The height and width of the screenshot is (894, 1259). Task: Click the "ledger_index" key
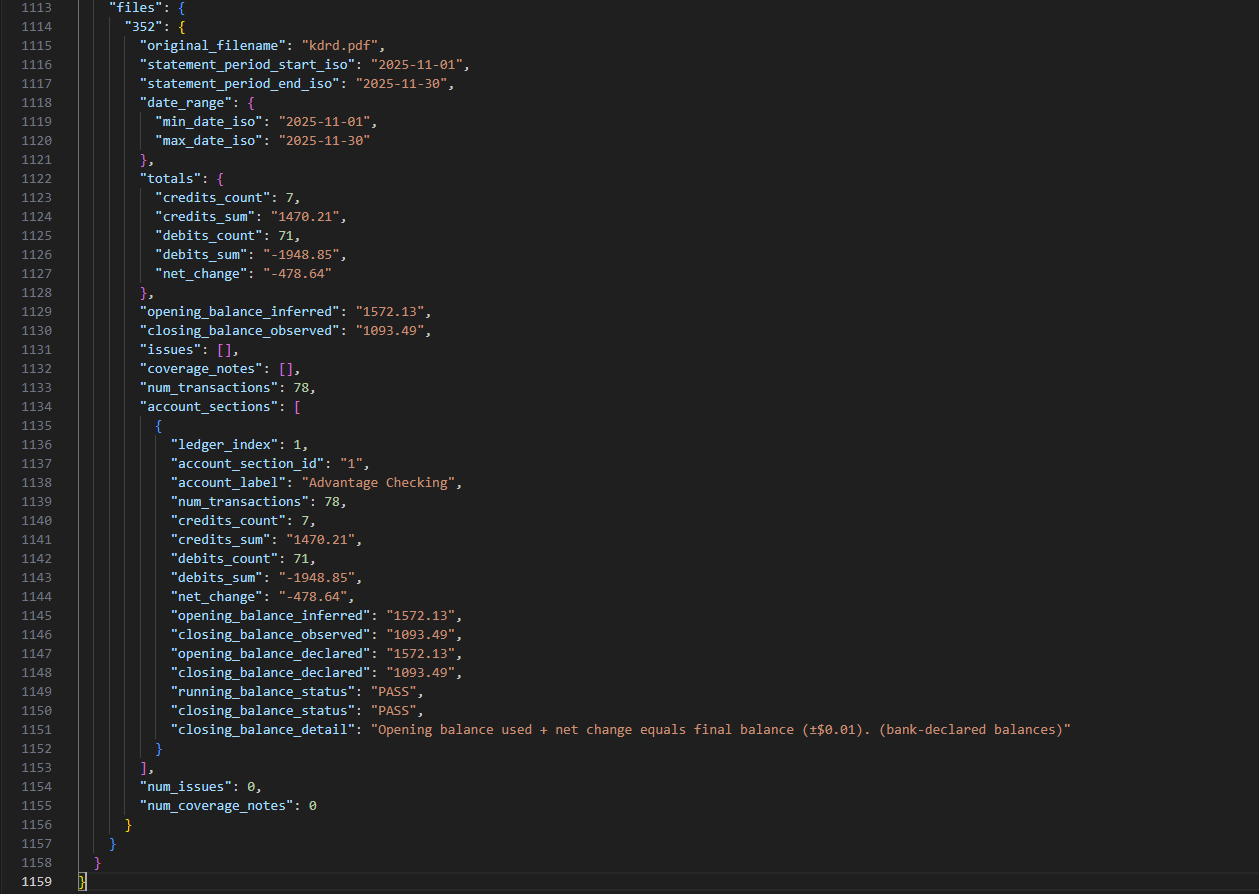coord(226,445)
